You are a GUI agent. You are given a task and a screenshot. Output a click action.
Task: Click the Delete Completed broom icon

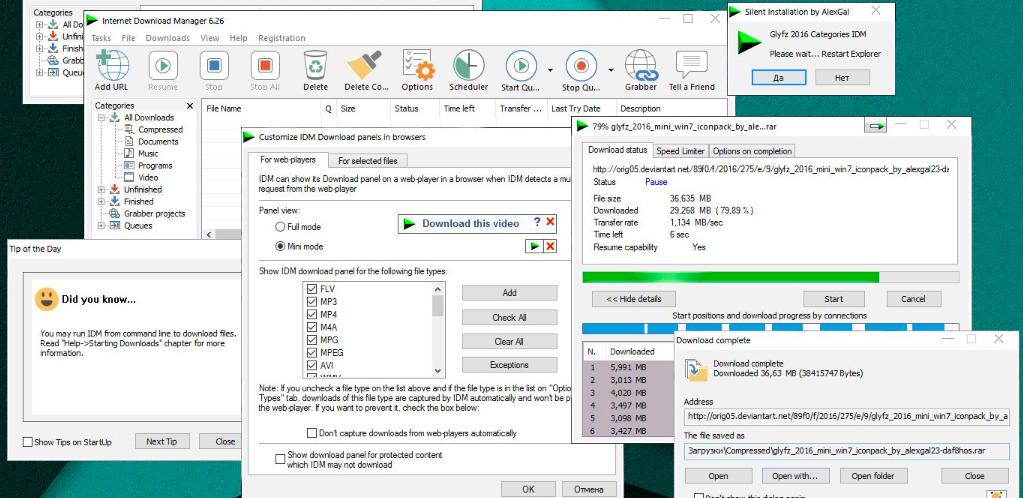click(x=365, y=66)
